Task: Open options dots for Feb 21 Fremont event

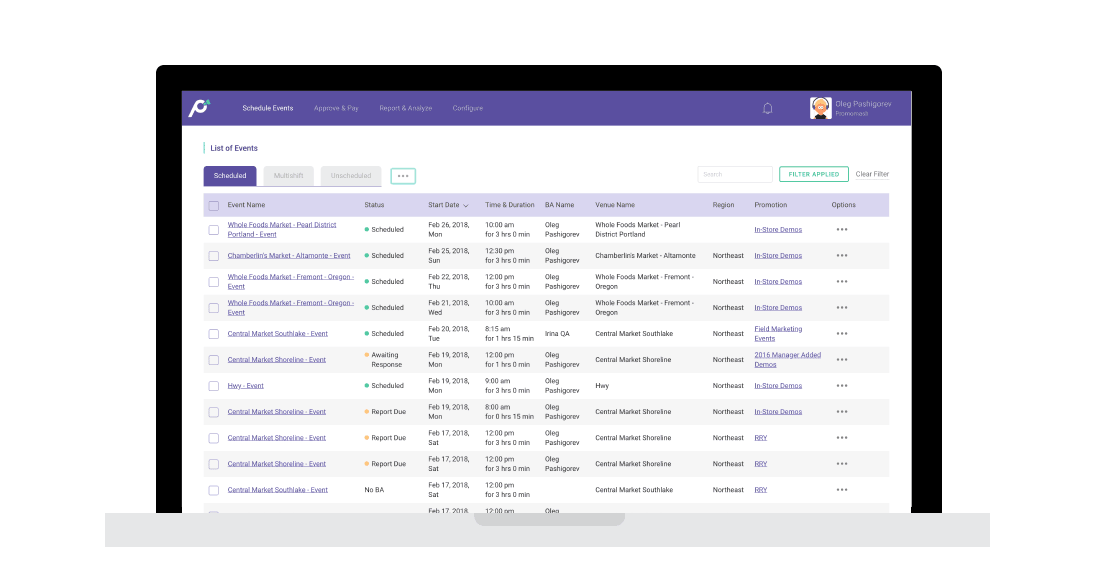Action: click(842, 308)
